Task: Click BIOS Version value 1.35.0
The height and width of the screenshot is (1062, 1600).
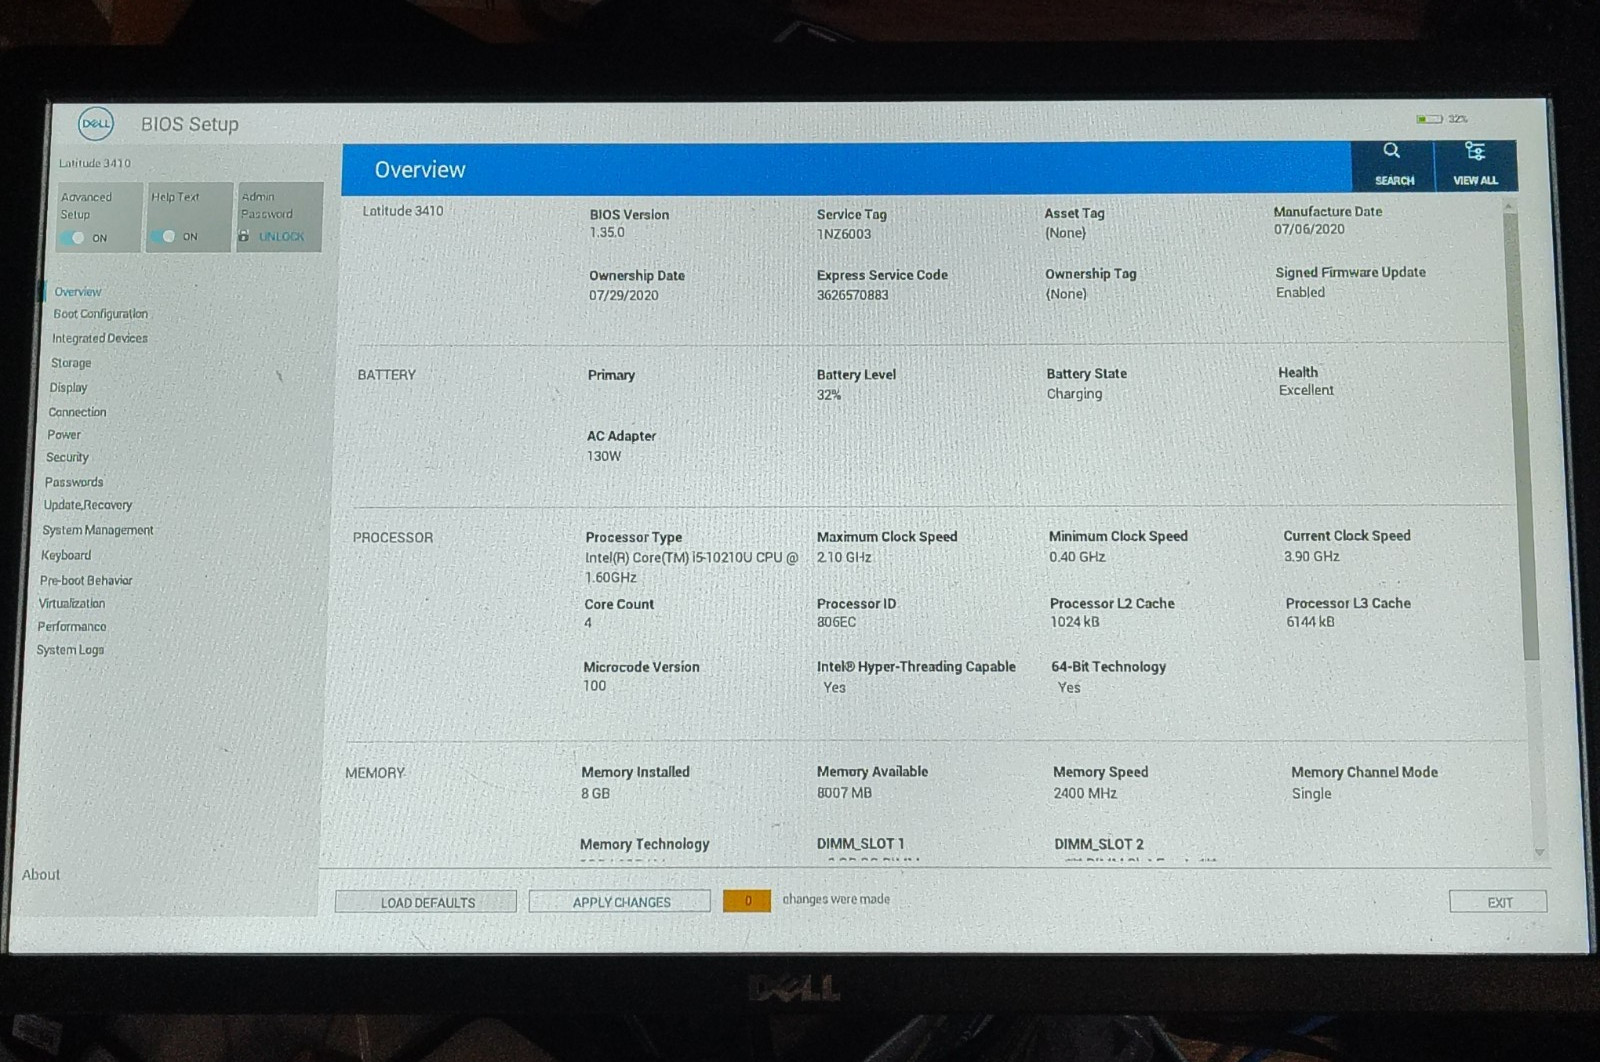Action: click(x=607, y=232)
